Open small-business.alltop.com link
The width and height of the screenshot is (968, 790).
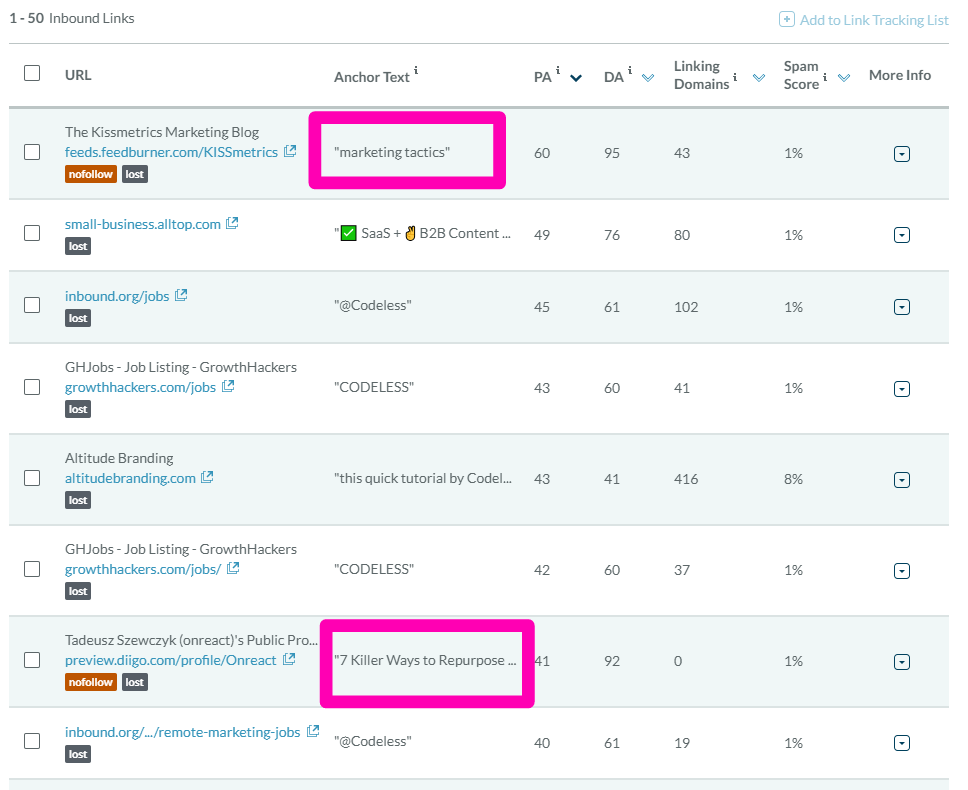pos(143,224)
